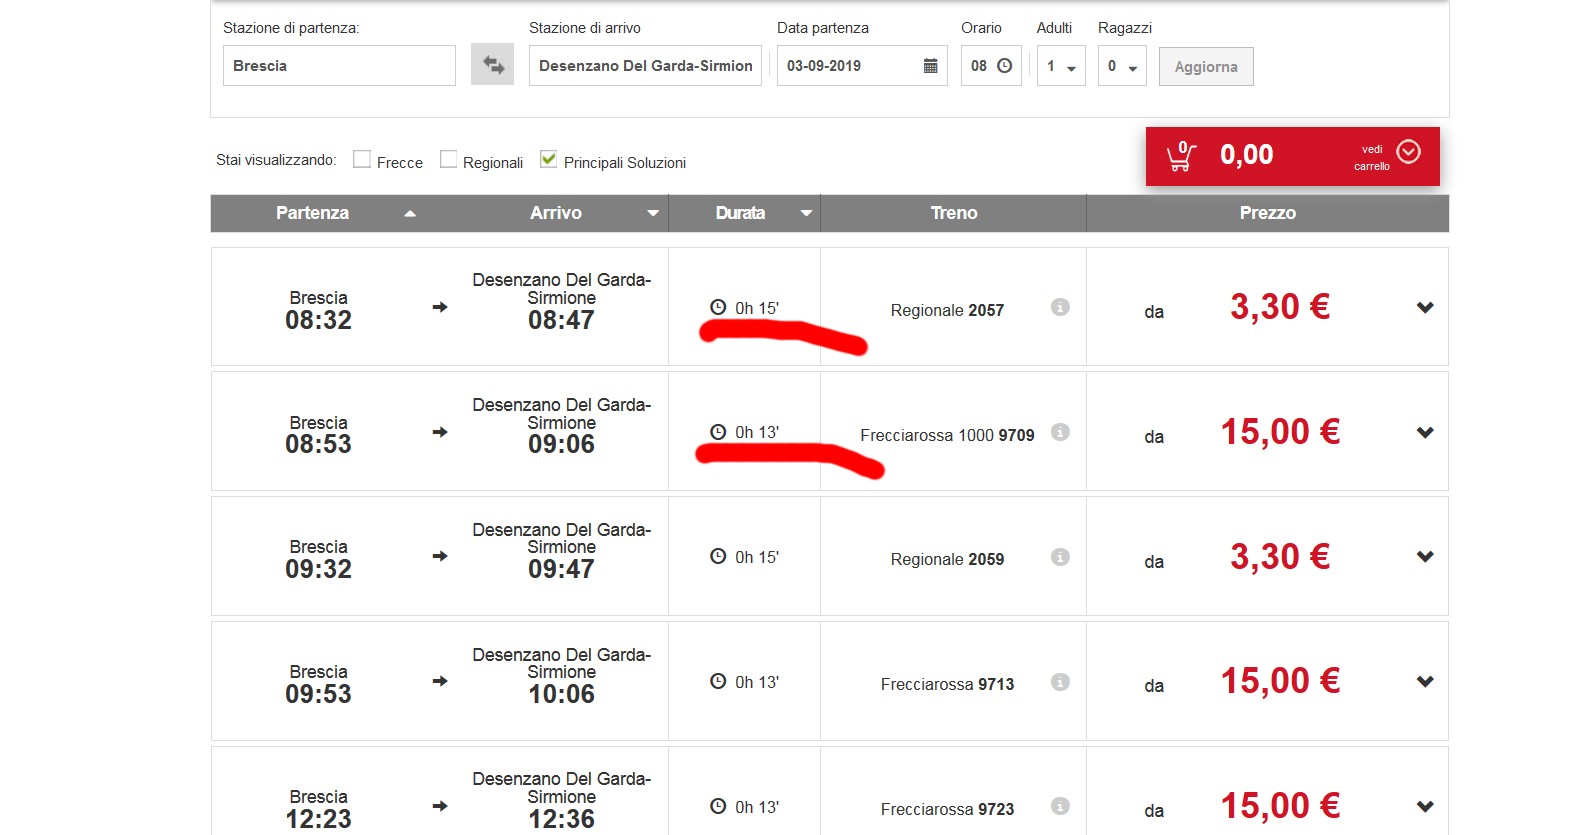The width and height of the screenshot is (1589, 835).
Task: Expand the 08:53 Frecciarossa fare details
Action: (x=1425, y=433)
